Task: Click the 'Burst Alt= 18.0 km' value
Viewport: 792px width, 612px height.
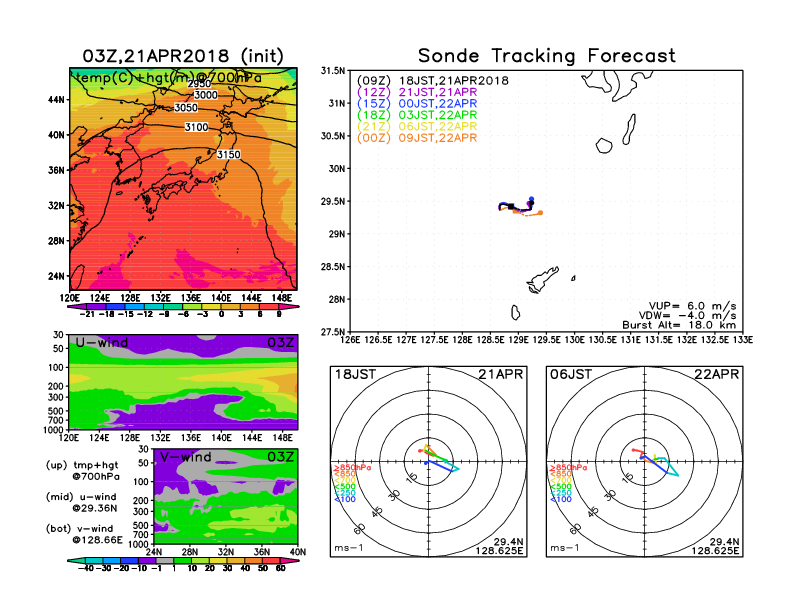Action: click(x=679, y=325)
